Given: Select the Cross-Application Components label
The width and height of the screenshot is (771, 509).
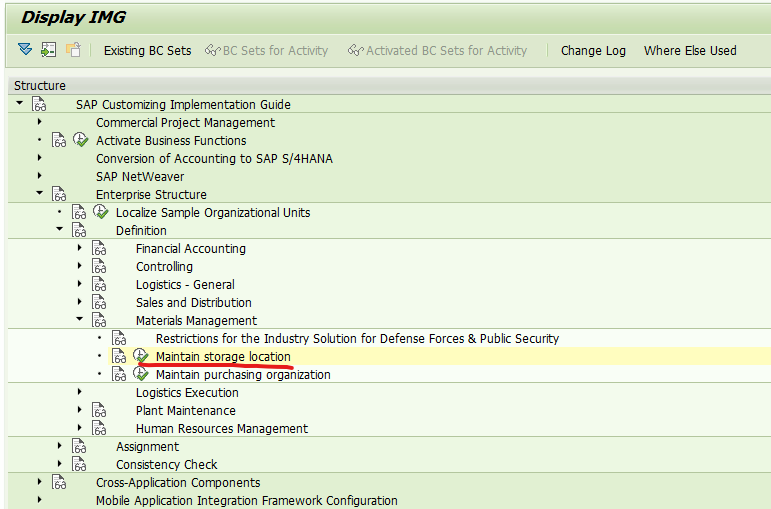Looking at the screenshot, I should [178, 483].
